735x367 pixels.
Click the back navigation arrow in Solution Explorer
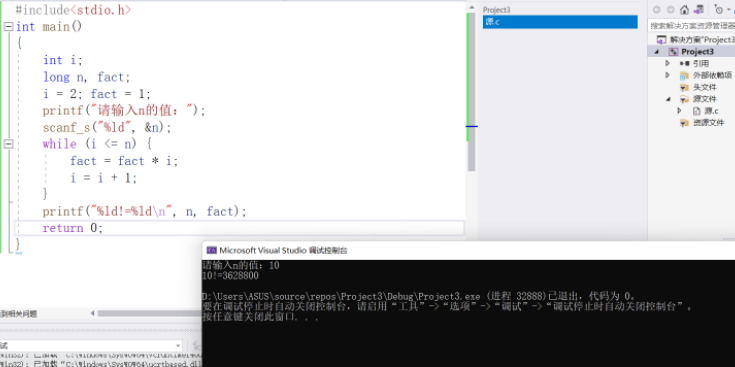click(x=657, y=9)
